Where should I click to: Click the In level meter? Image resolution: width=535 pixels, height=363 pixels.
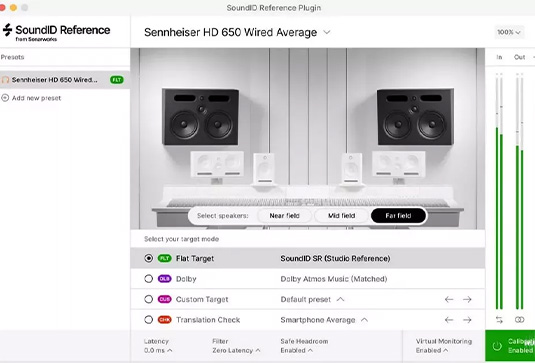(499, 191)
